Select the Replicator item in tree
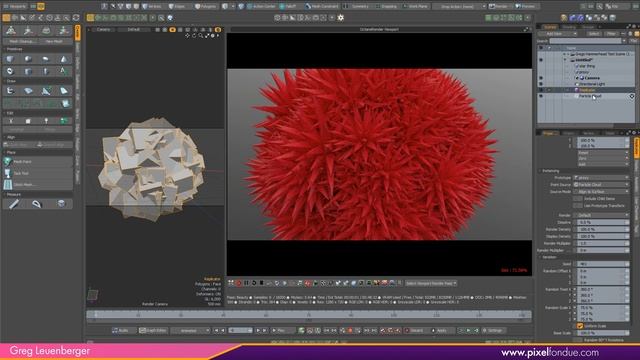This screenshot has width=640, height=360. [587, 90]
